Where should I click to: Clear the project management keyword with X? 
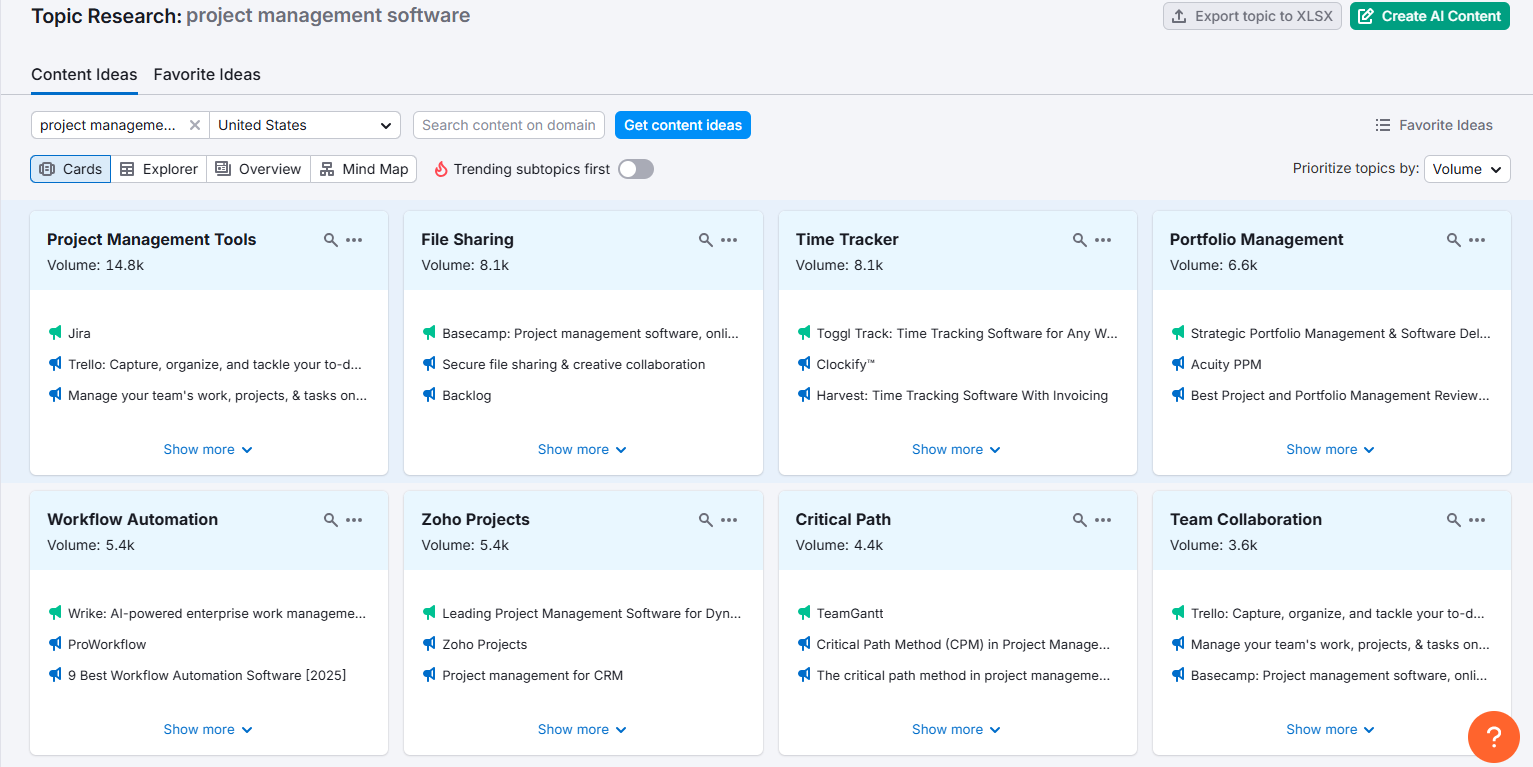[x=195, y=125]
